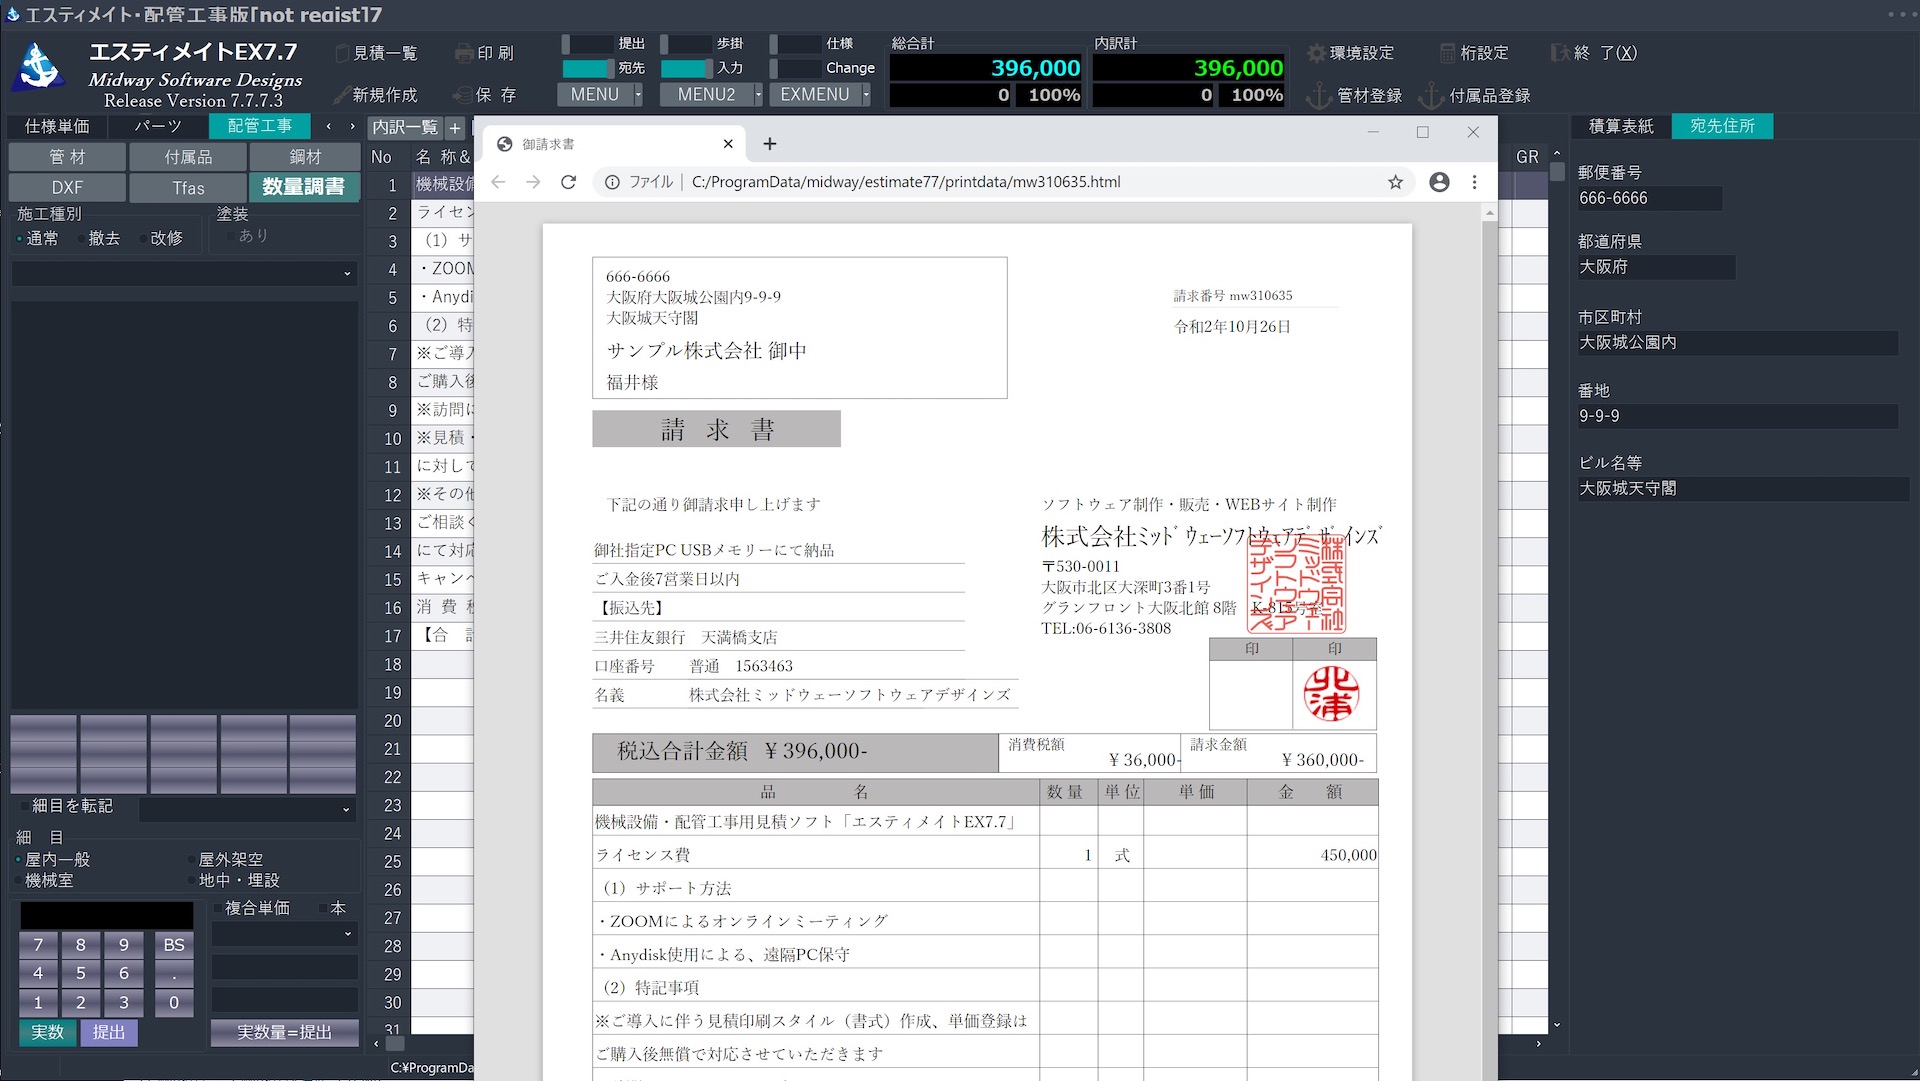Select the 屋外架空 radio option
The width and height of the screenshot is (1920, 1081).
225,860
